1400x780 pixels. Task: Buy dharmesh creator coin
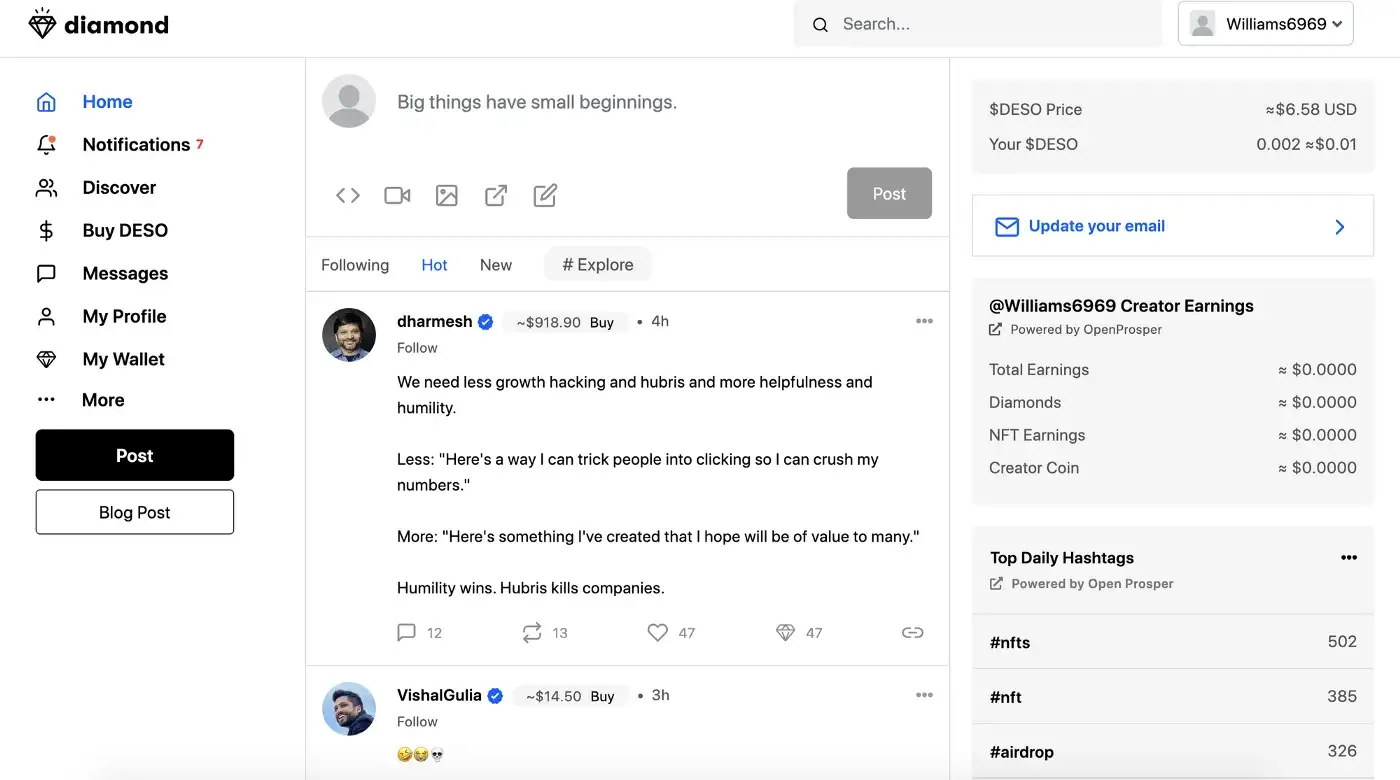point(602,322)
